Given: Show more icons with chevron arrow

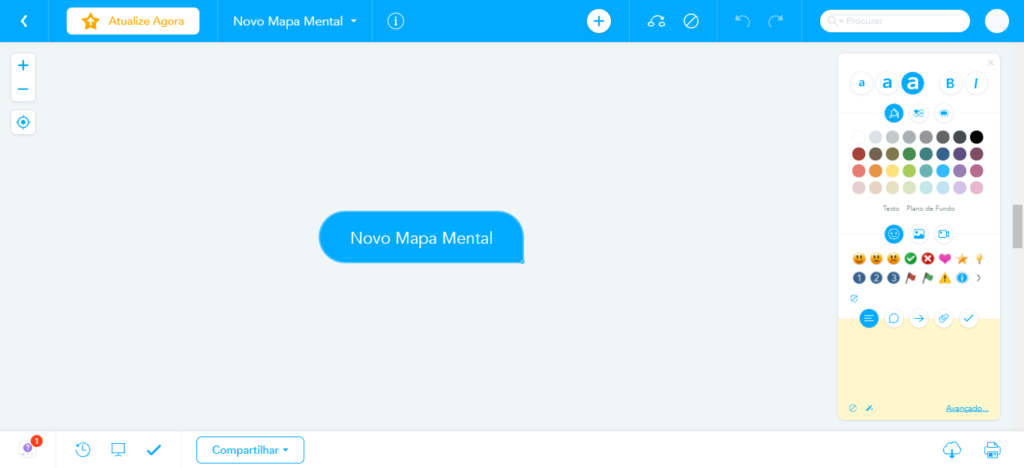Looking at the screenshot, I should point(978,278).
